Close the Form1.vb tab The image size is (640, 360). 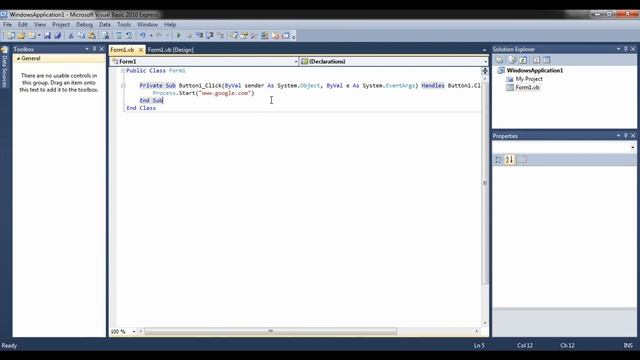pyautogui.click(x=141, y=50)
